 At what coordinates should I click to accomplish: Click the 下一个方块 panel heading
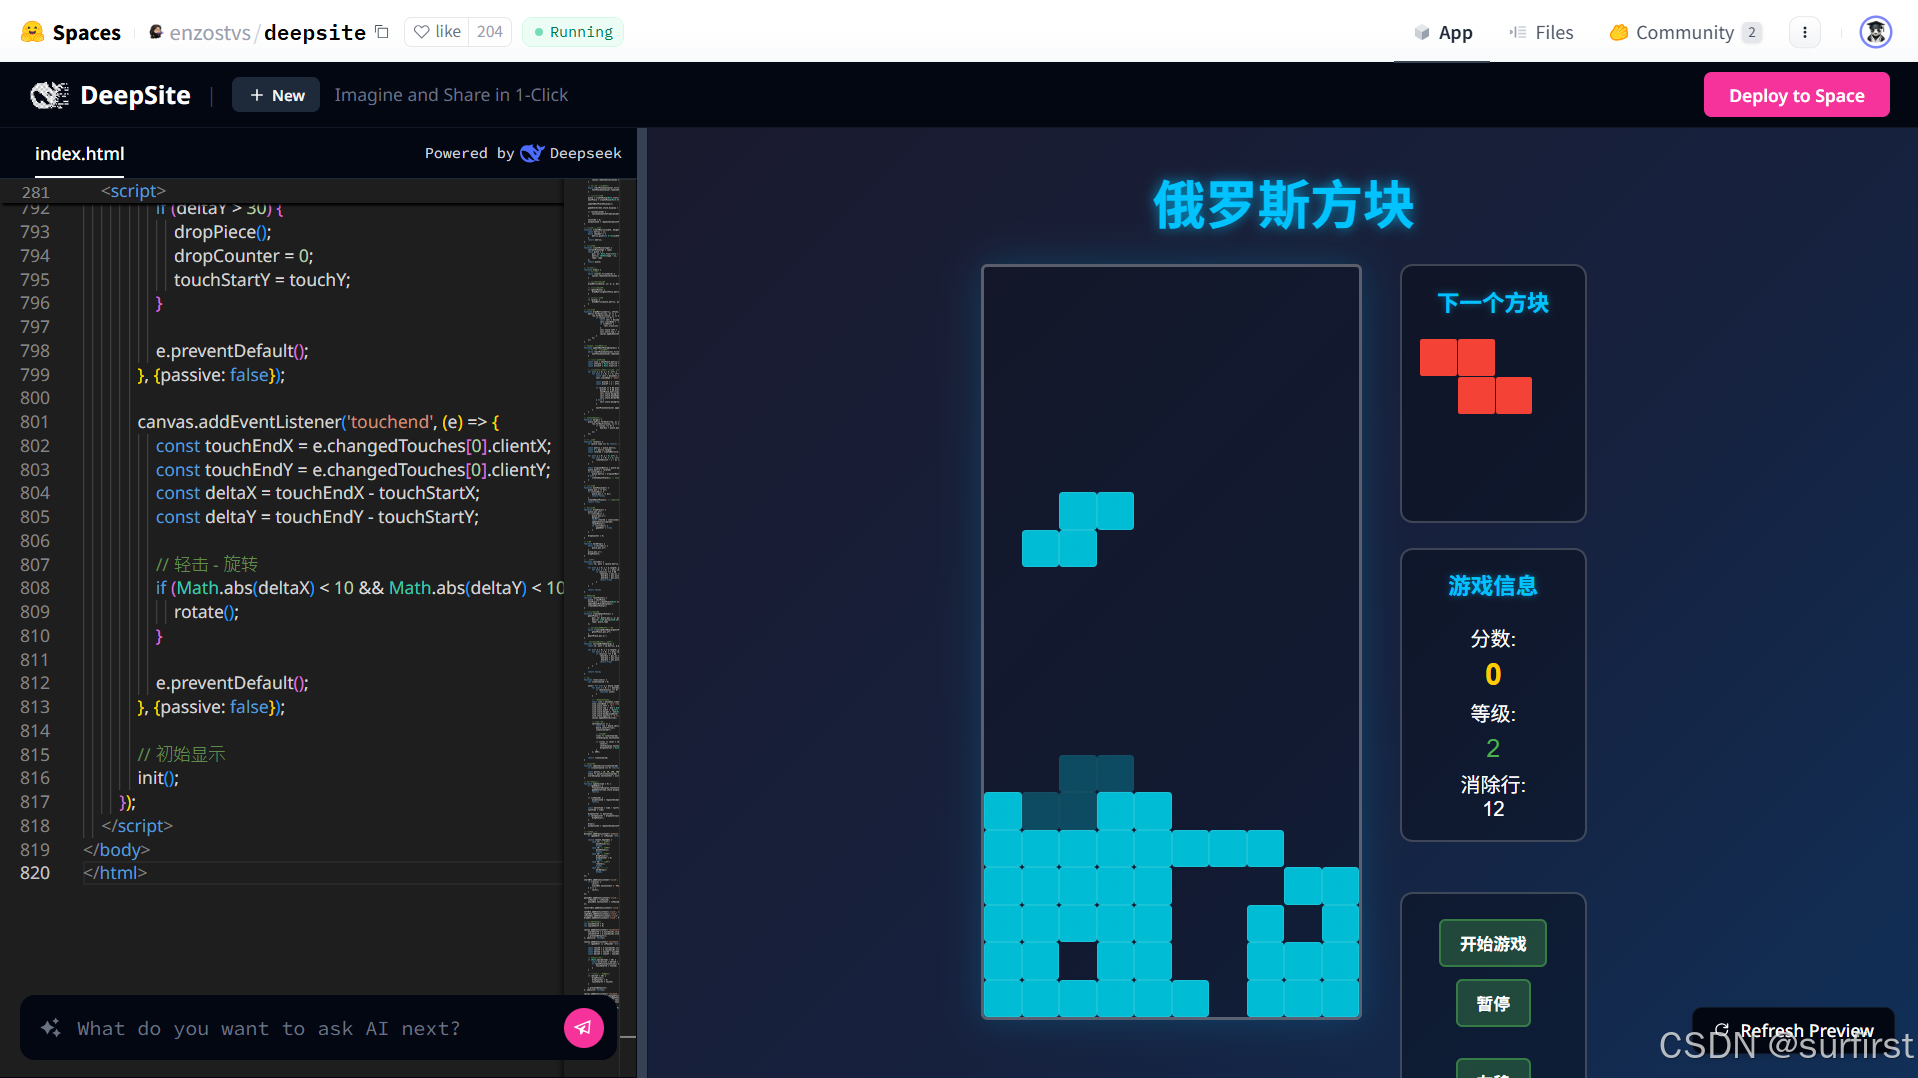click(1492, 303)
